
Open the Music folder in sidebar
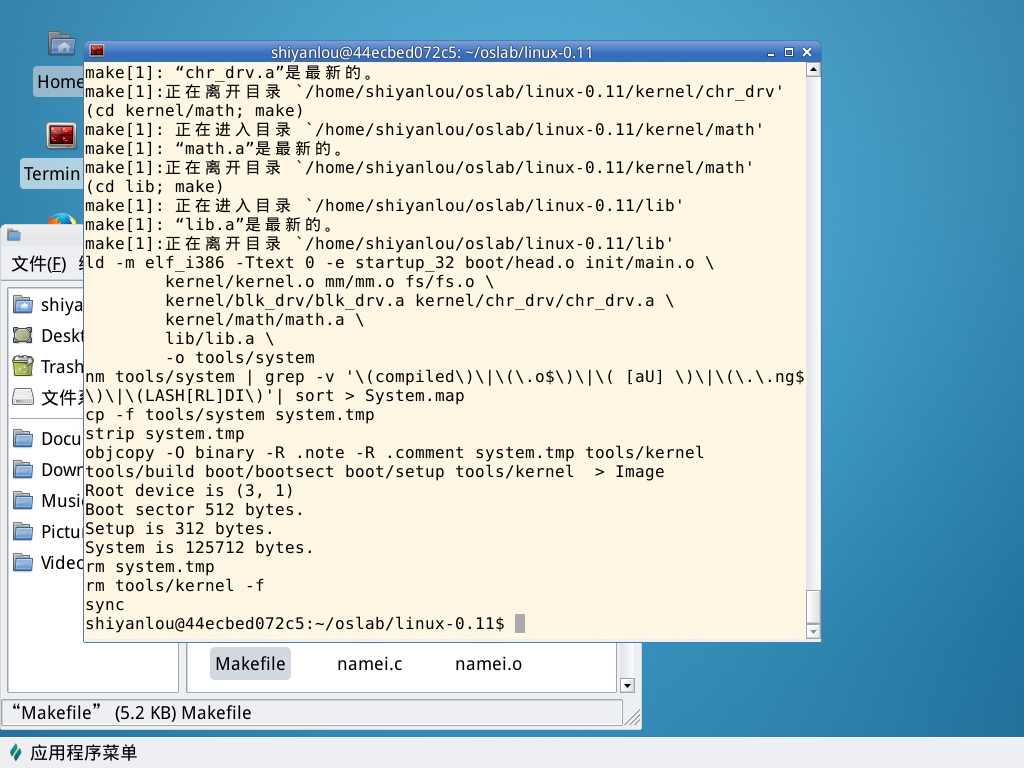(x=23, y=500)
